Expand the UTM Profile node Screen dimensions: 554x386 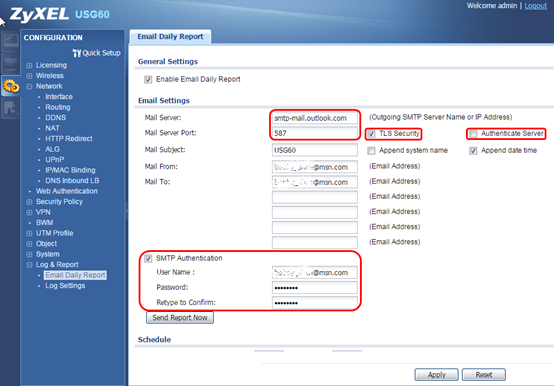(29, 233)
